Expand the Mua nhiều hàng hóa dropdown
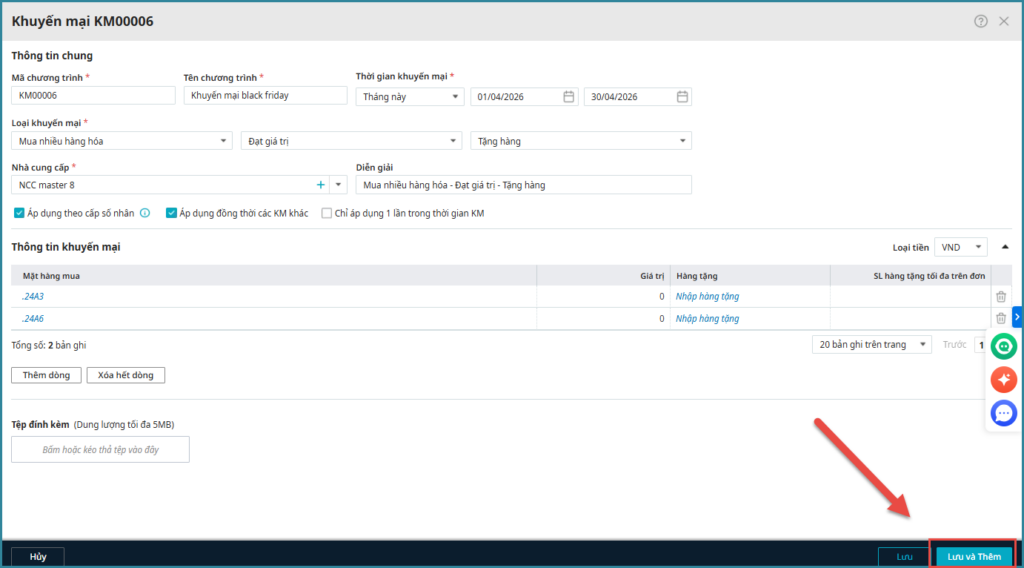 pyautogui.click(x=122, y=141)
